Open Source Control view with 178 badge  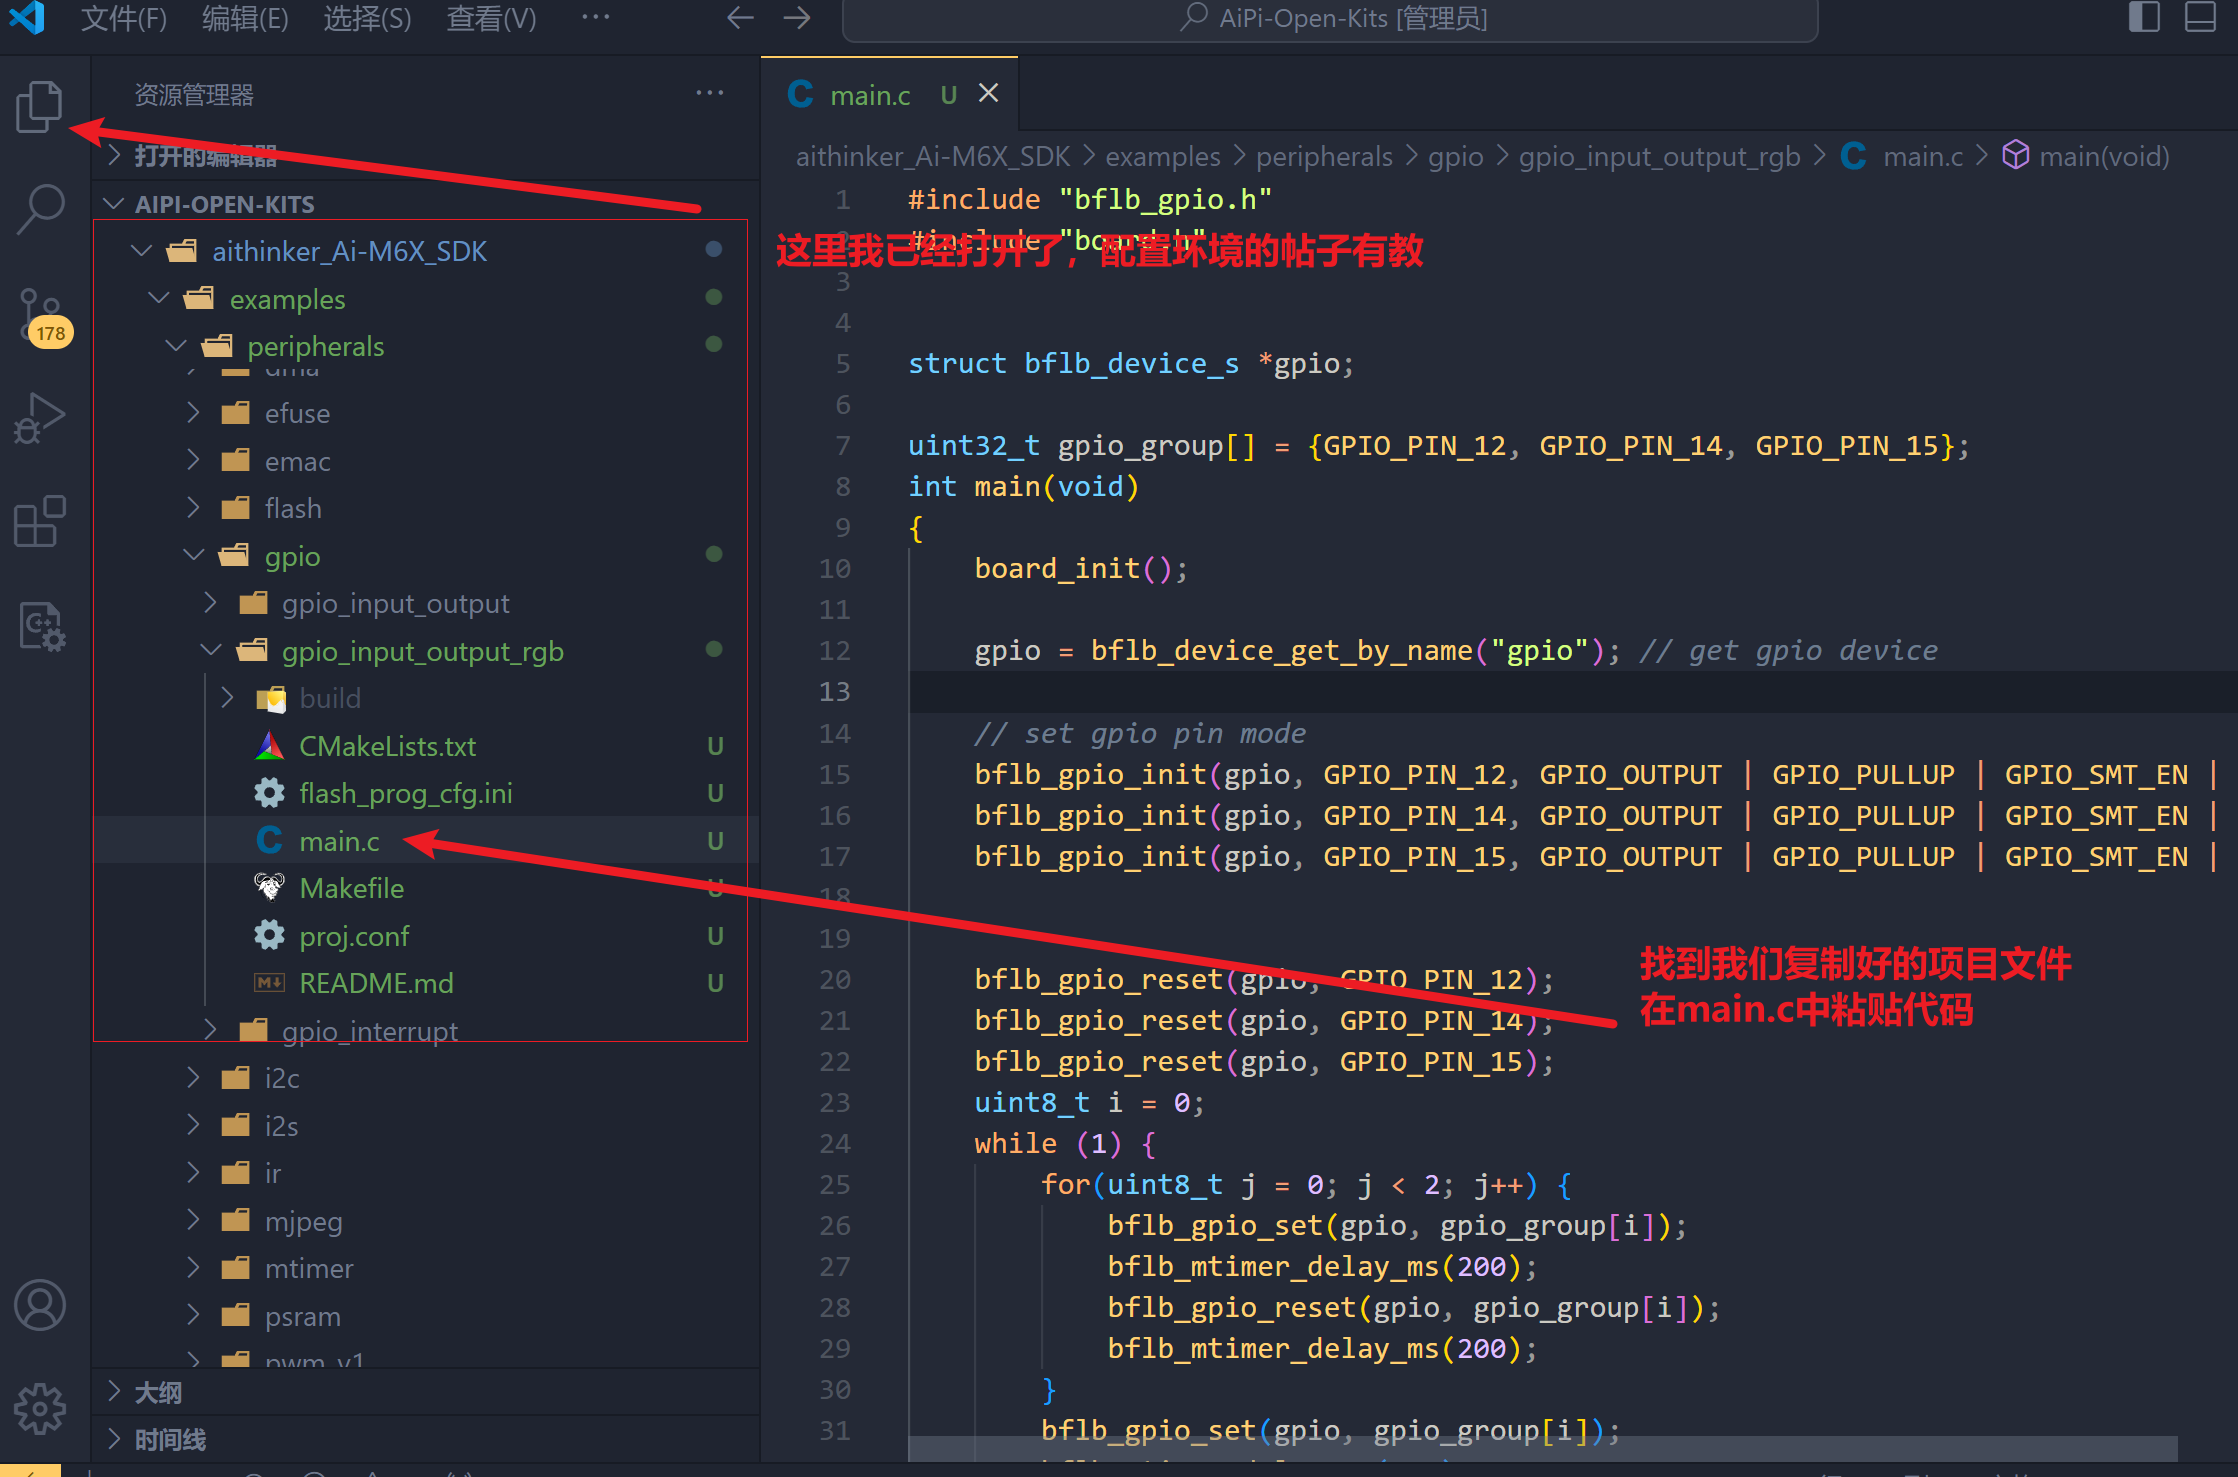pos(43,316)
